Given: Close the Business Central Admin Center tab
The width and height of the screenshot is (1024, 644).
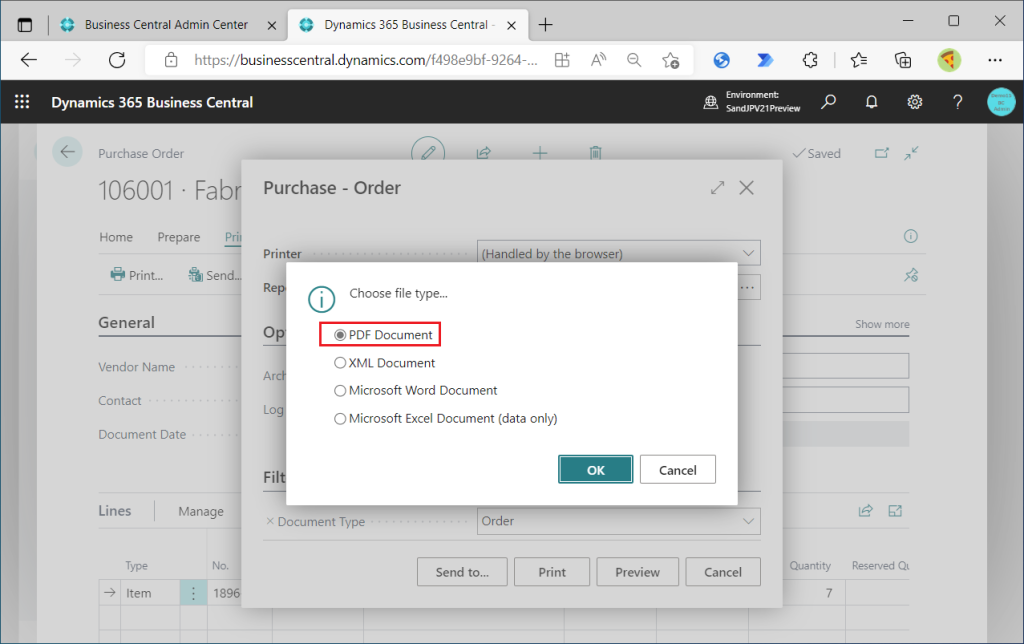Looking at the screenshot, I should 272,25.
